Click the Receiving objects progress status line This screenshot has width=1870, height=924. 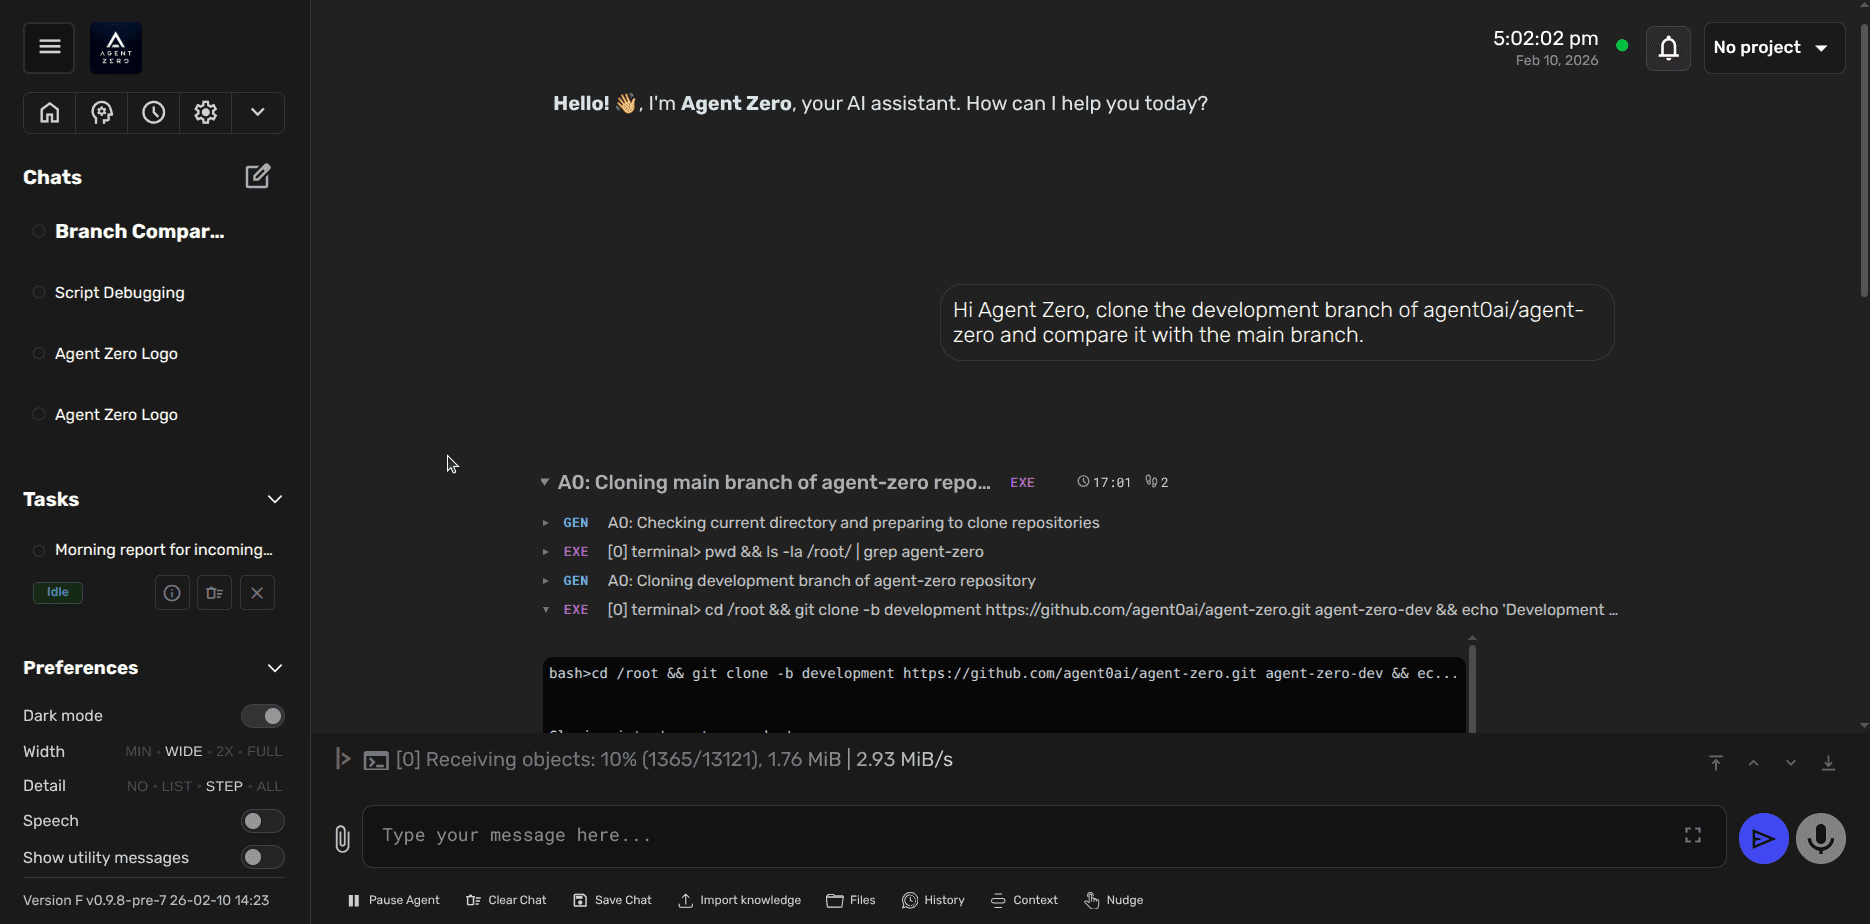point(674,760)
